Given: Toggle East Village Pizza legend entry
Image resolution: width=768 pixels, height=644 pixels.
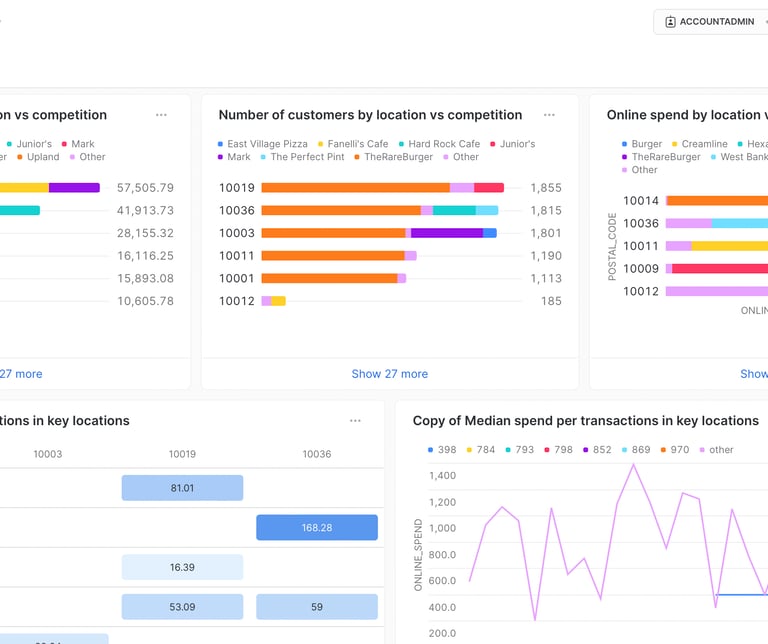Looking at the screenshot, I should (263, 144).
